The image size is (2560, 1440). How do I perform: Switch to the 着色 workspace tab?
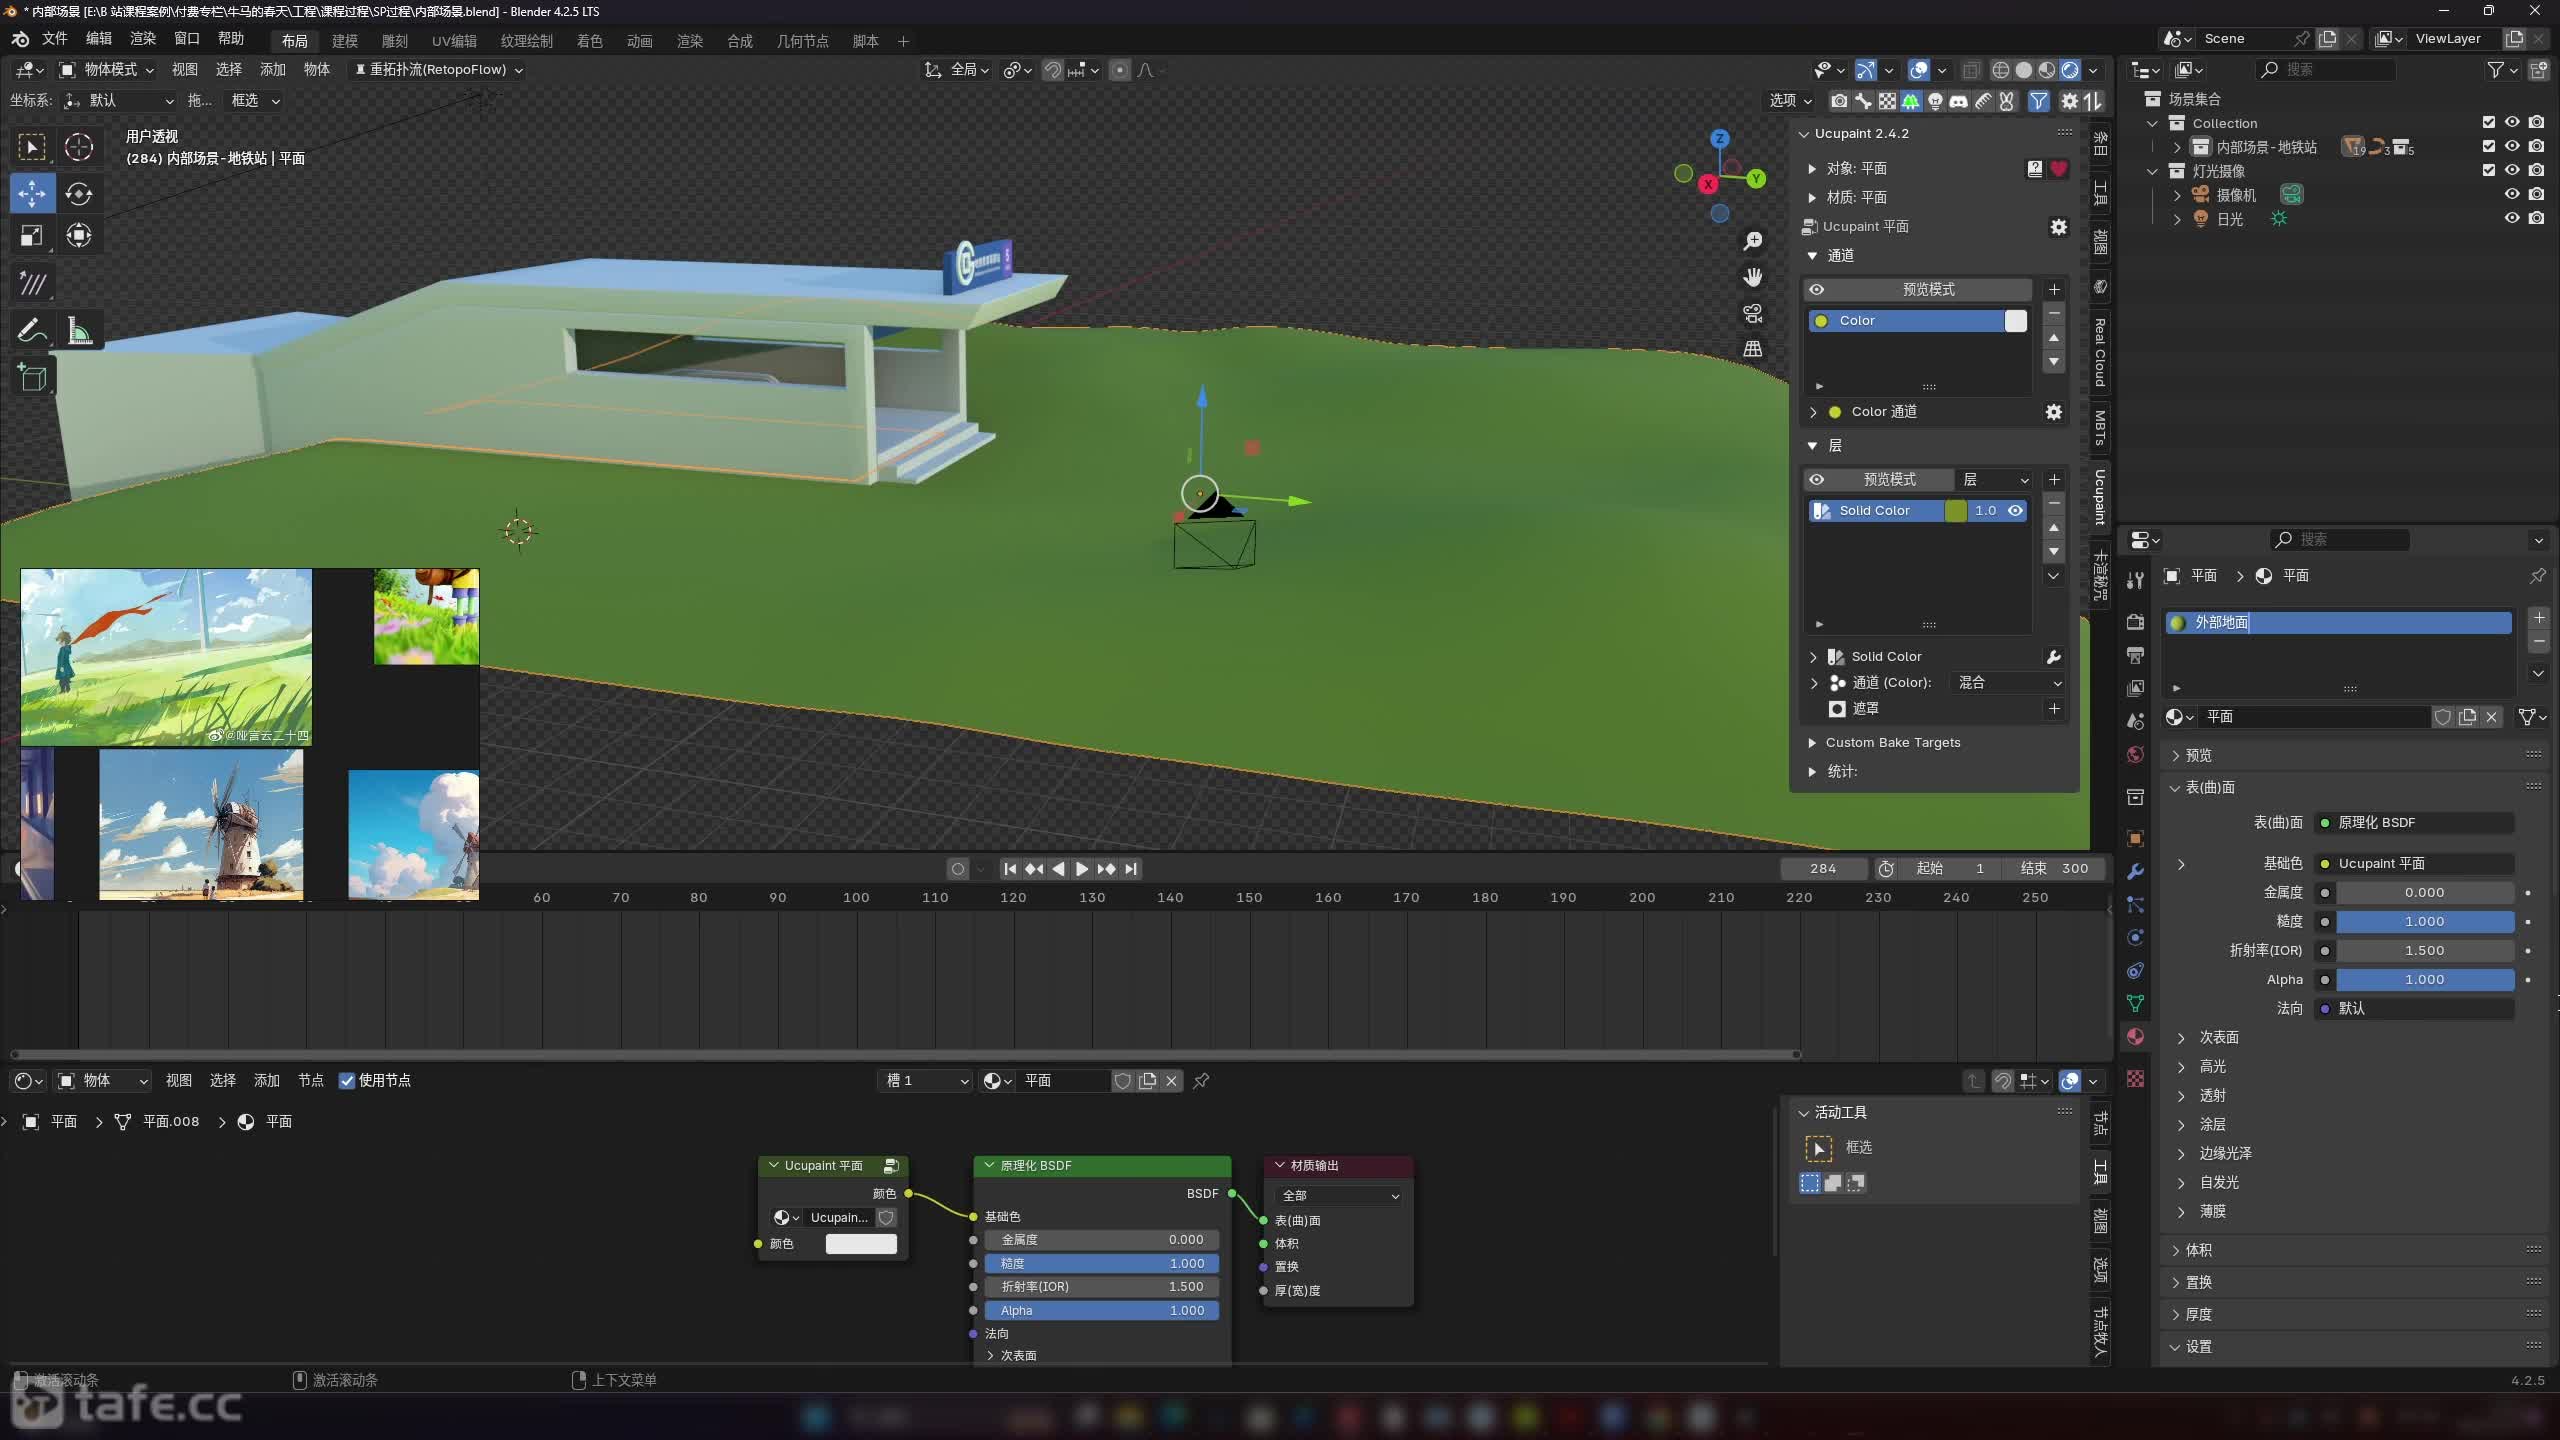[589, 41]
